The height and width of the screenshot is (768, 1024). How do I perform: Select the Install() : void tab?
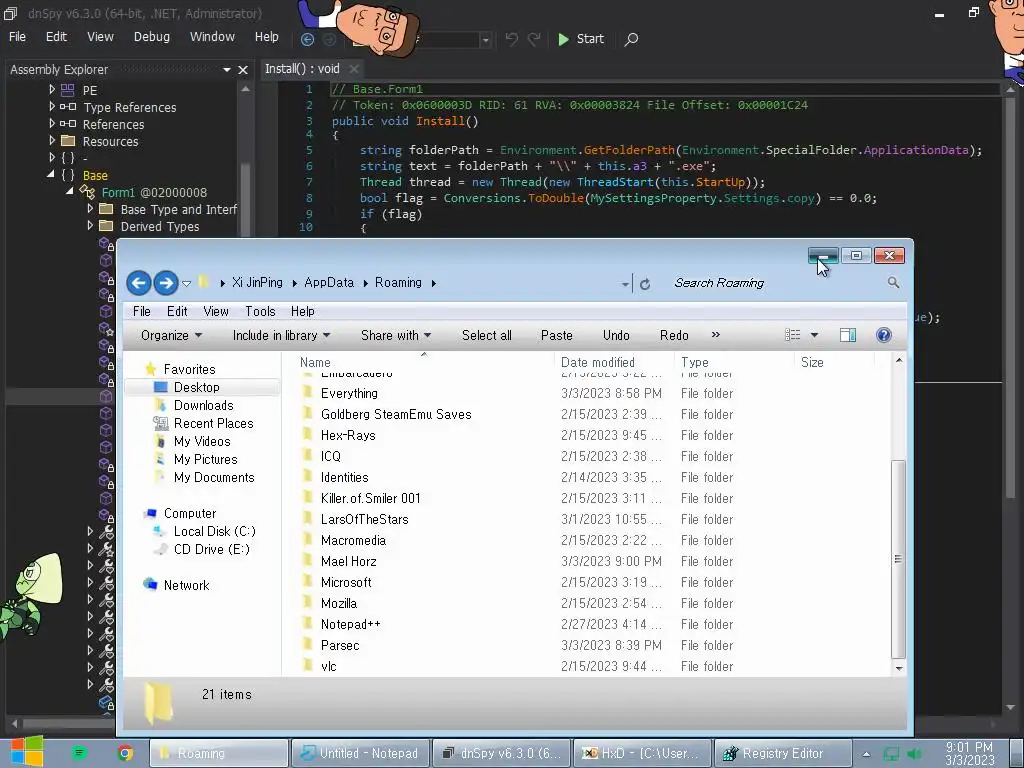click(x=302, y=69)
